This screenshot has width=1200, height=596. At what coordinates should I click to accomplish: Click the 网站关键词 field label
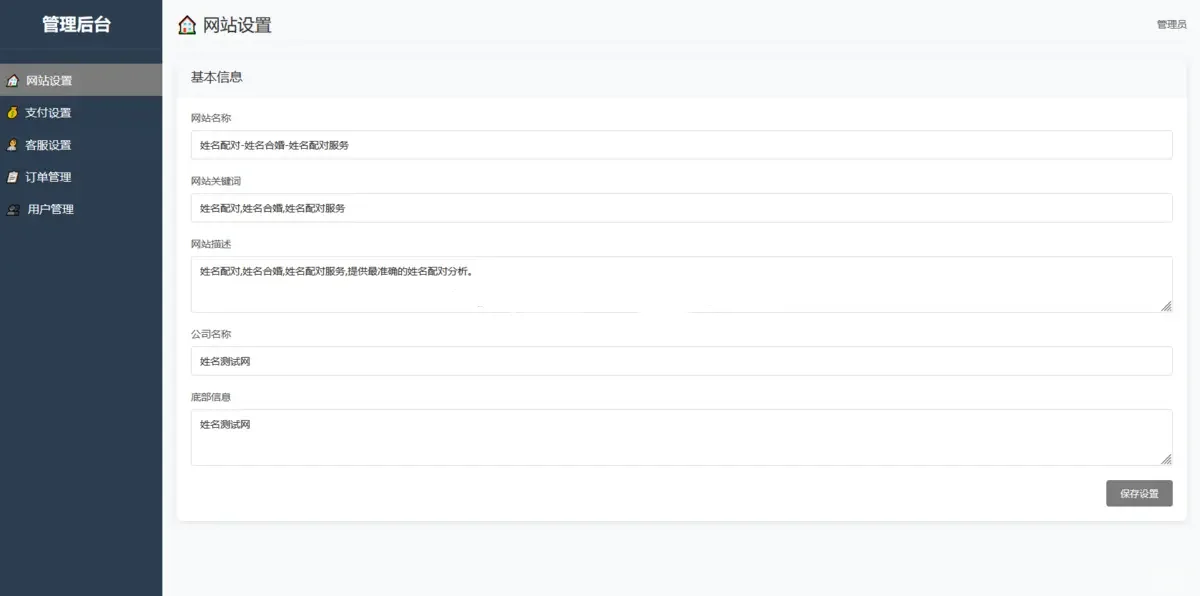point(216,181)
